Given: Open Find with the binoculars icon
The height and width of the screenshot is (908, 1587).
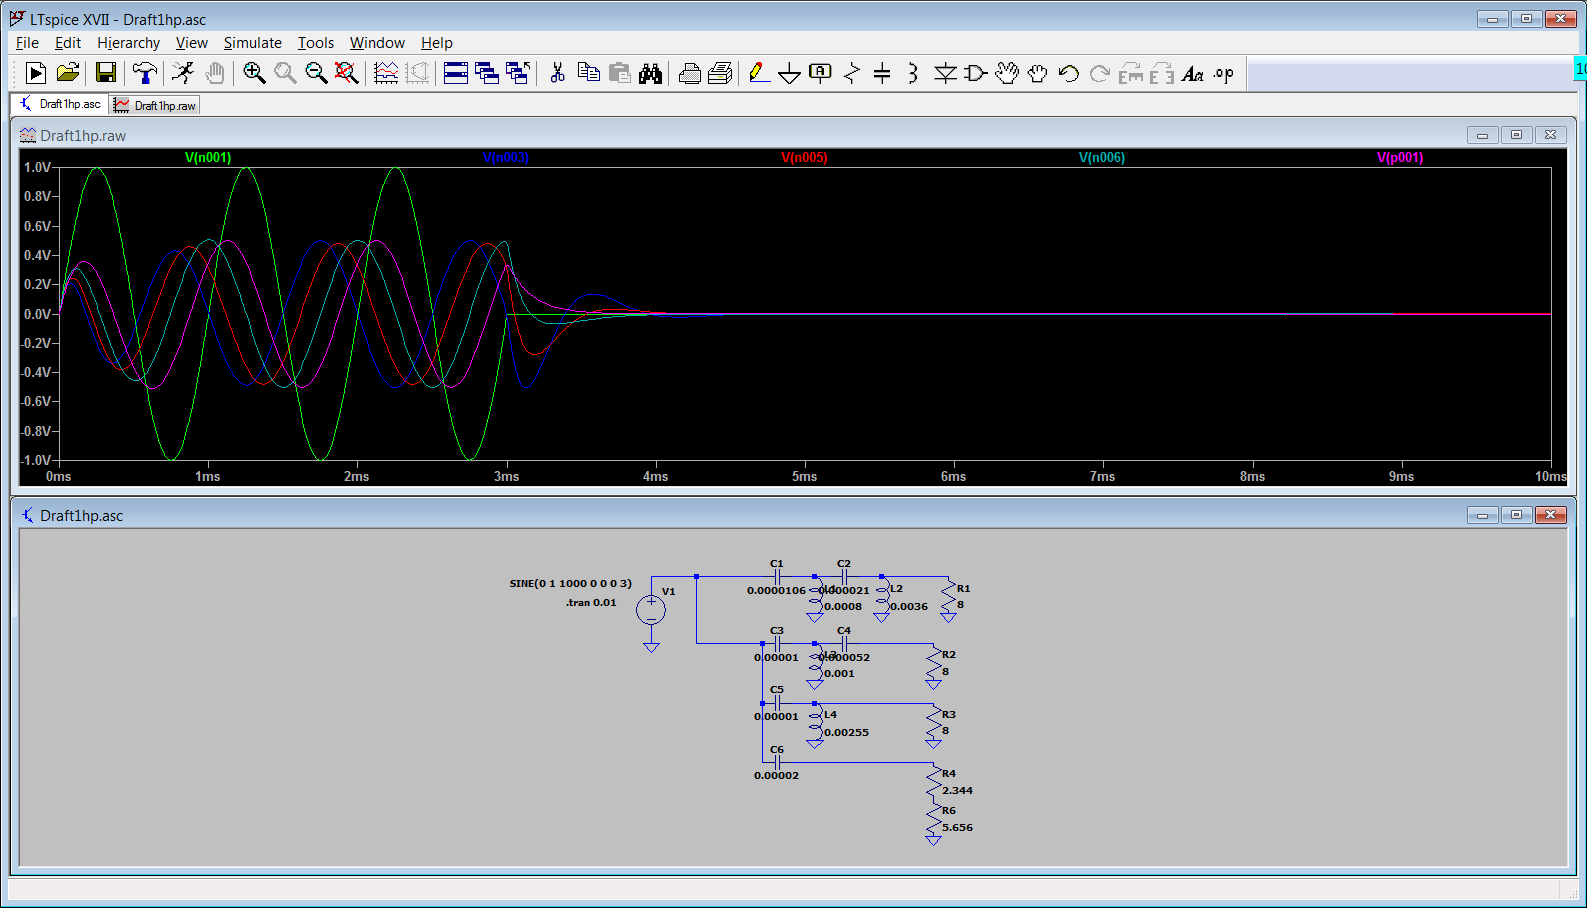Looking at the screenshot, I should (x=651, y=73).
